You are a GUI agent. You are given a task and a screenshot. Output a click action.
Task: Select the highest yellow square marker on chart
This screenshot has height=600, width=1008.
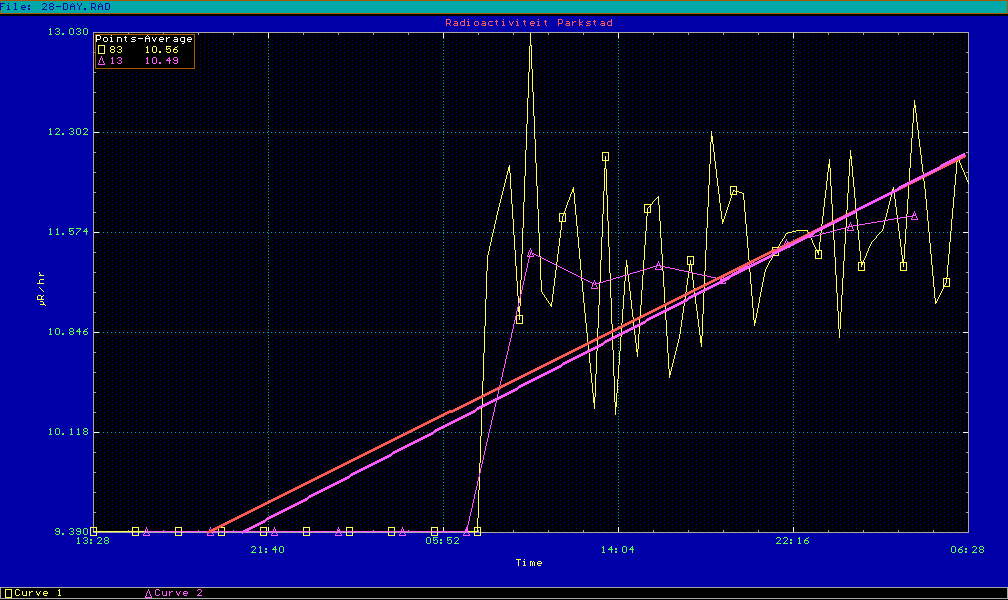[x=606, y=157]
